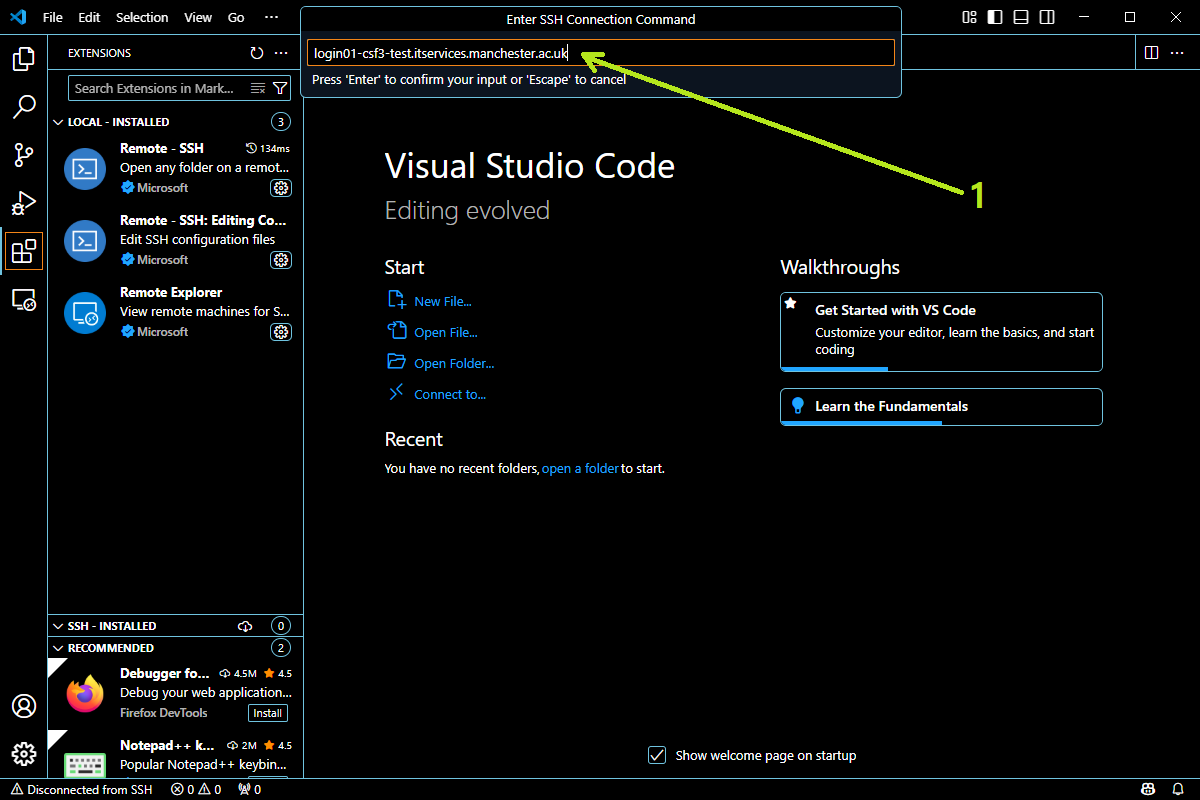This screenshot has width=1200, height=800.
Task: Click the Open Folder... link
Action: point(454,364)
